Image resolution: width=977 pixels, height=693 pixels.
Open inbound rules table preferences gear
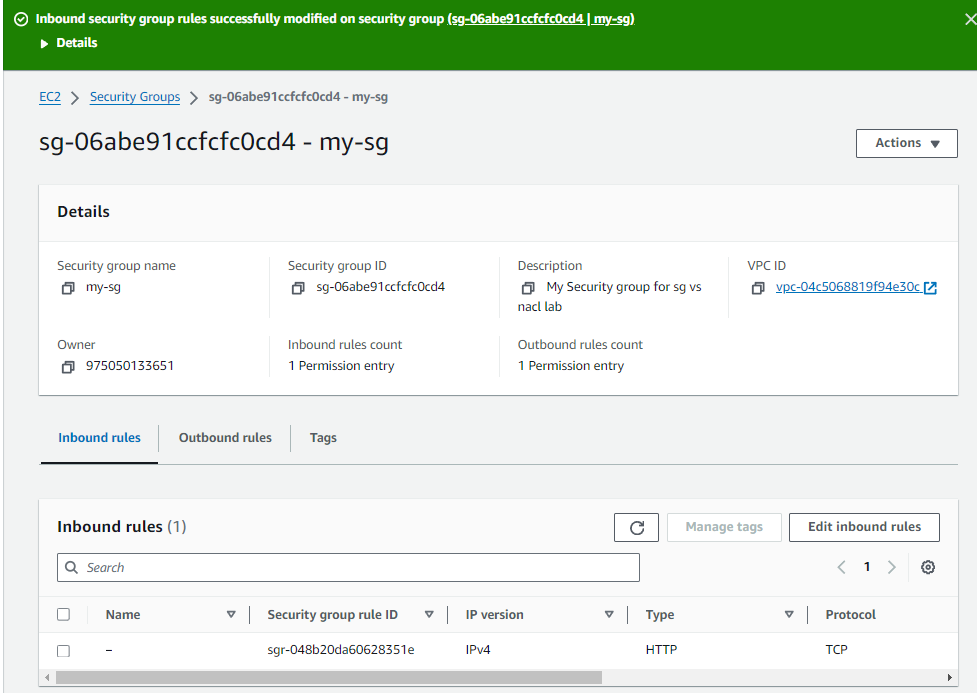point(928,567)
